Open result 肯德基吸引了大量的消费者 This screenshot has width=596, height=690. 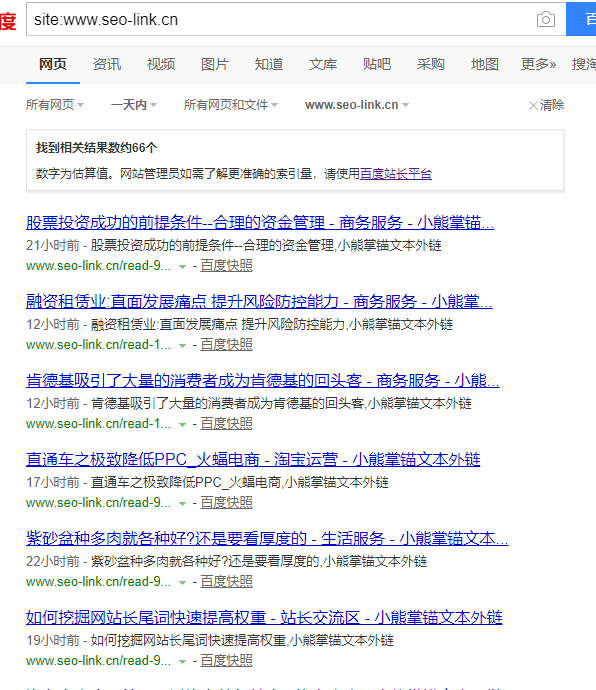click(x=263, y=380)
